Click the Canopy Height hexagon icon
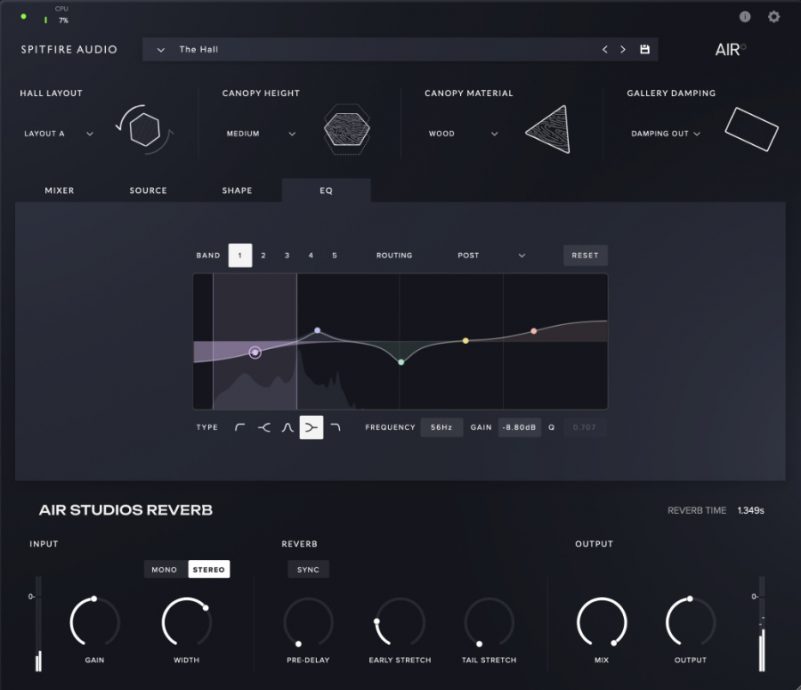The image size is (801, 690). [x=347, y=130]
